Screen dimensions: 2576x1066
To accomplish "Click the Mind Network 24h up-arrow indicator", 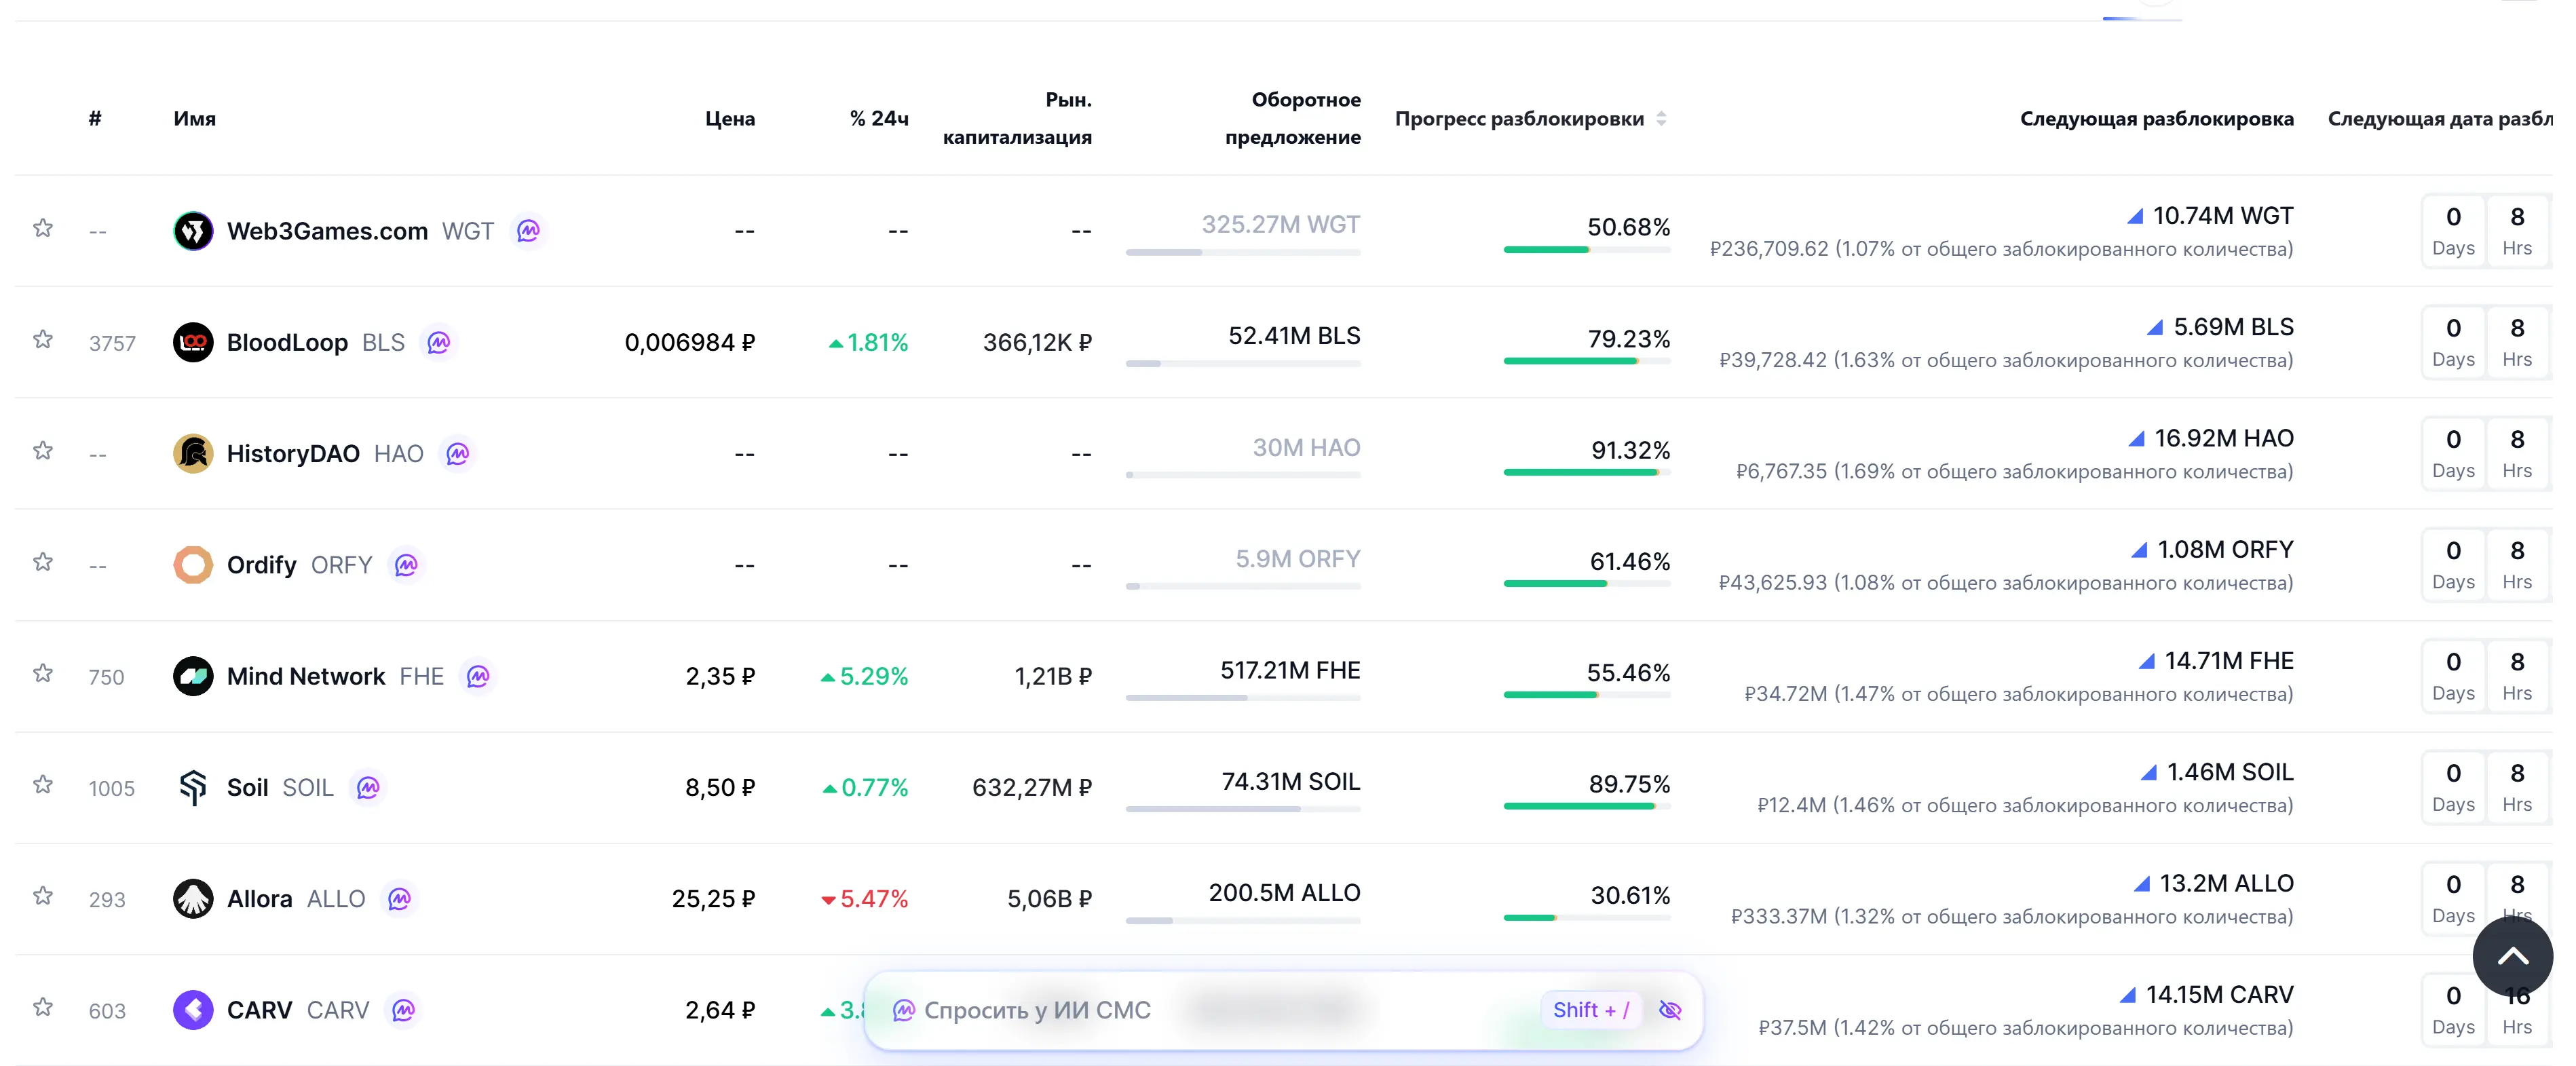I will click(828, 677).
